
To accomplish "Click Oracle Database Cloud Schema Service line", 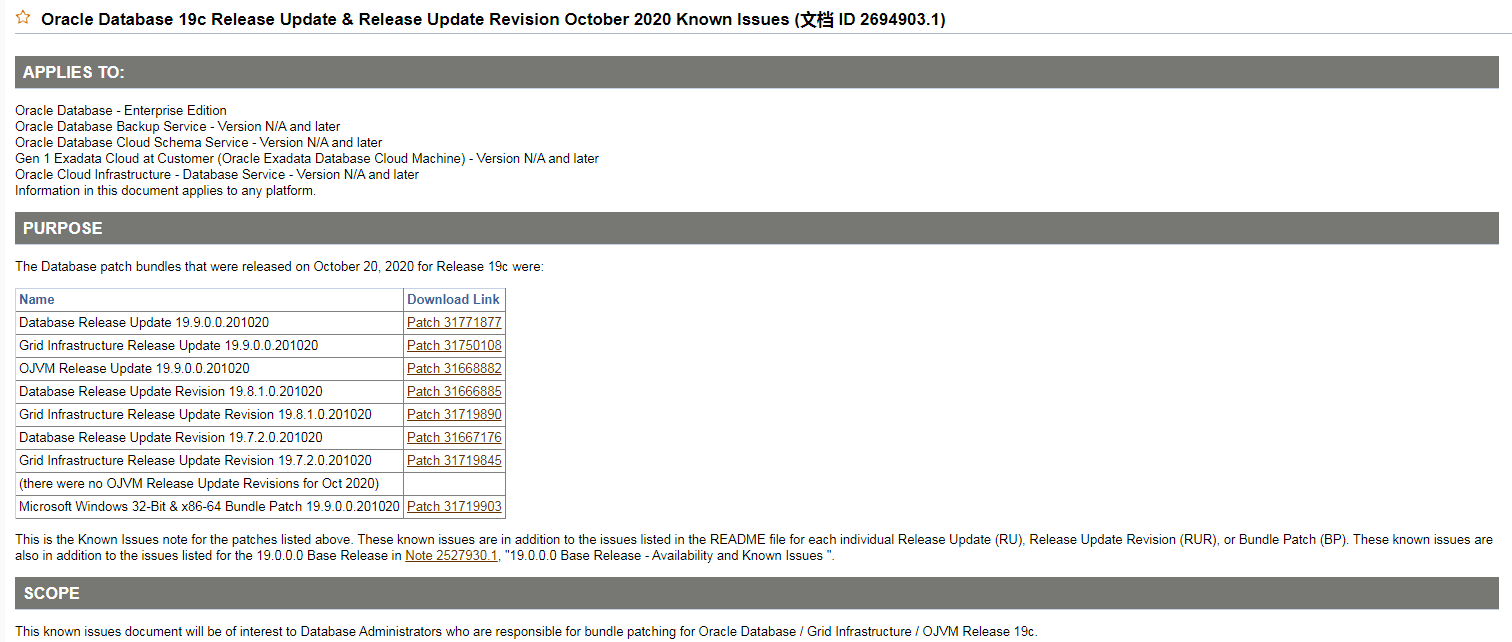I will click(x=198, y=142).
